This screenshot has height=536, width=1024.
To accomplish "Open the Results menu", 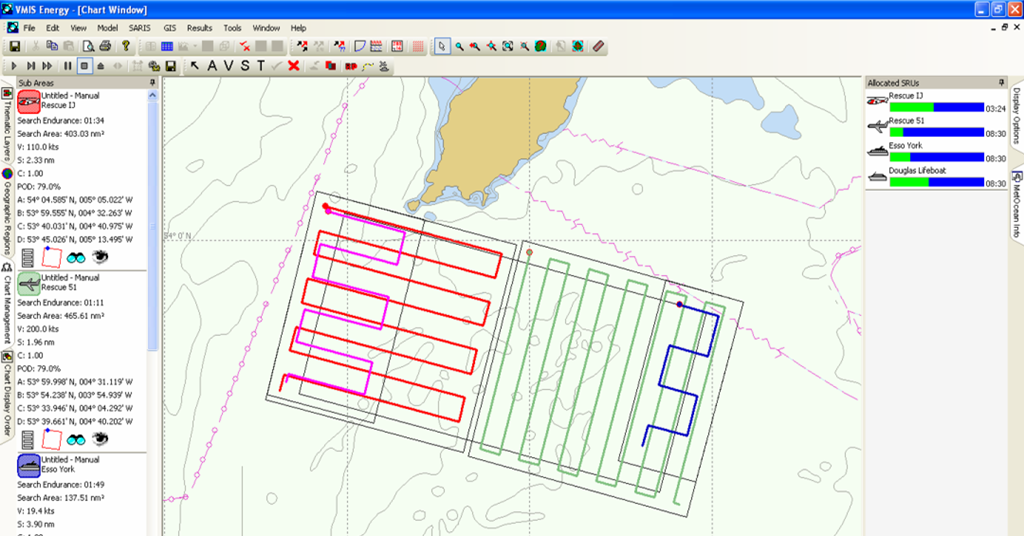I will [x=199, y=28].
